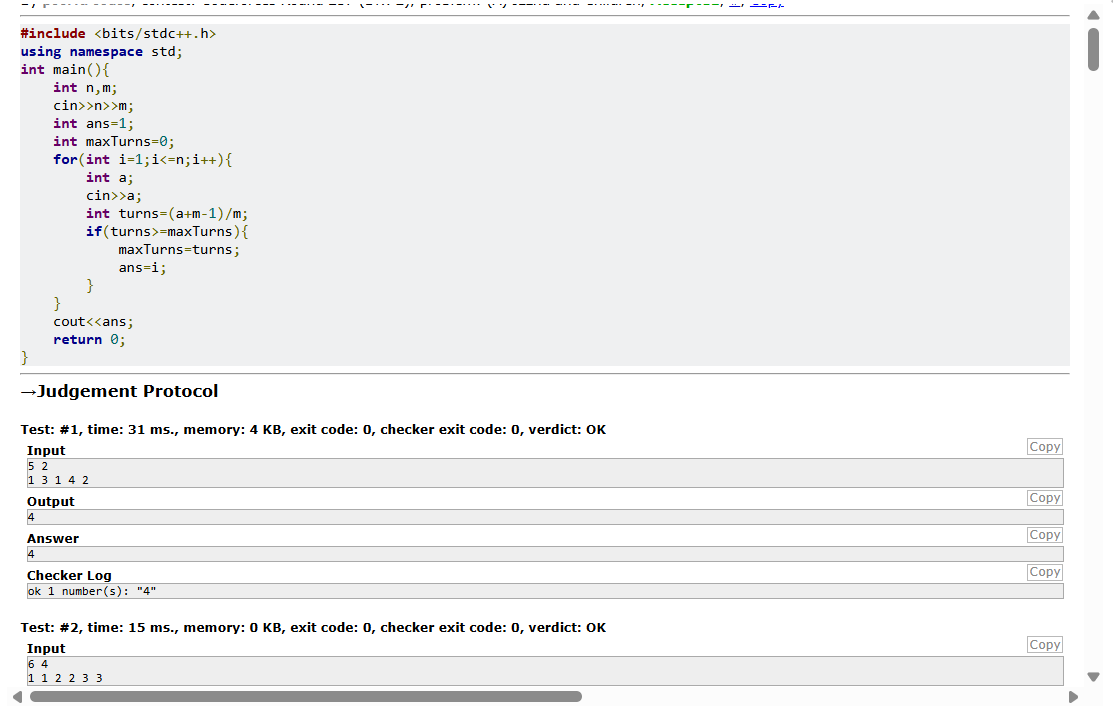This screenshot has height=712, width=1113.
Task: Click the horizontal scrollbar track right of thumb
Action: 823,697
